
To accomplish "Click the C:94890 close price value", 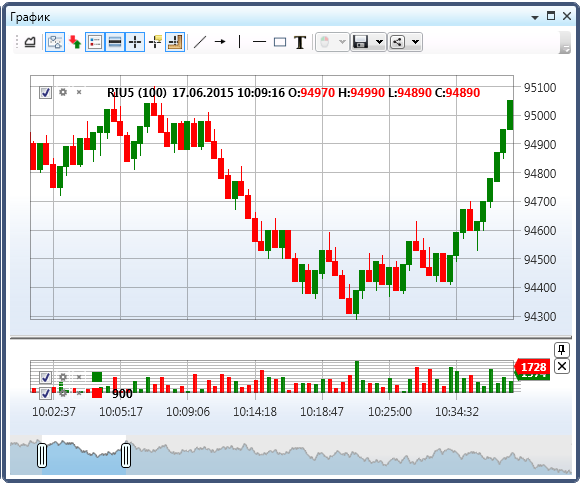I will 457,93.
